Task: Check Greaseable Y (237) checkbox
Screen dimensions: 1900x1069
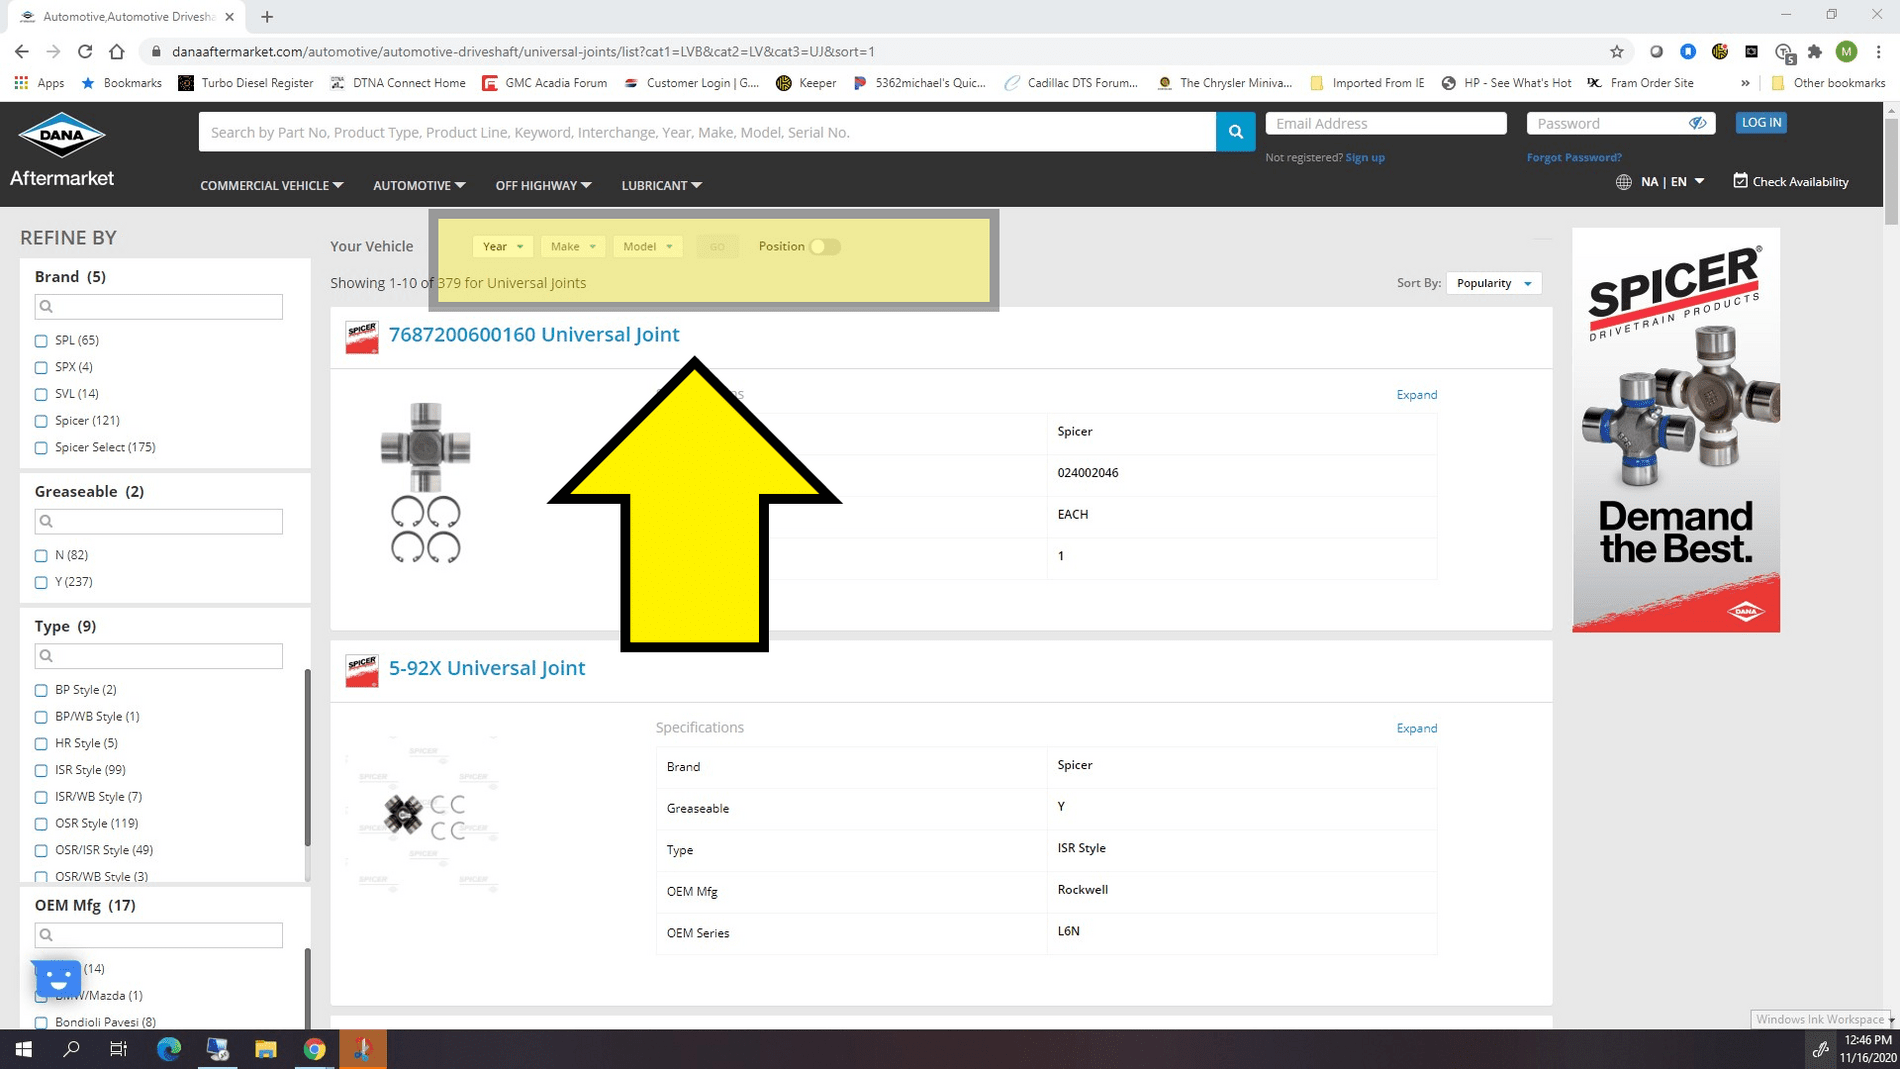Action: tap(41, 582)
